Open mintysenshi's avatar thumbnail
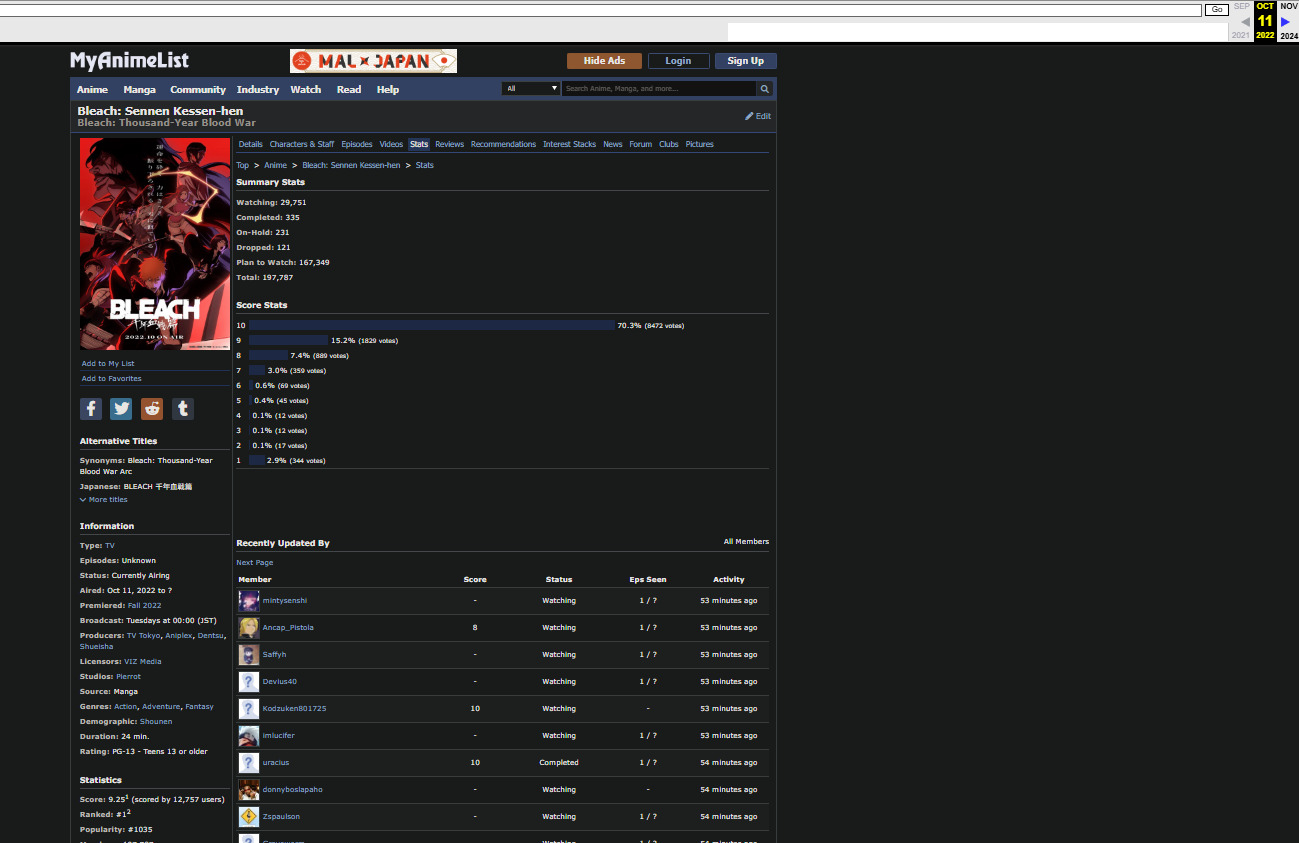The width and height of the screenshot is (1299, 843). click(249, 601)
